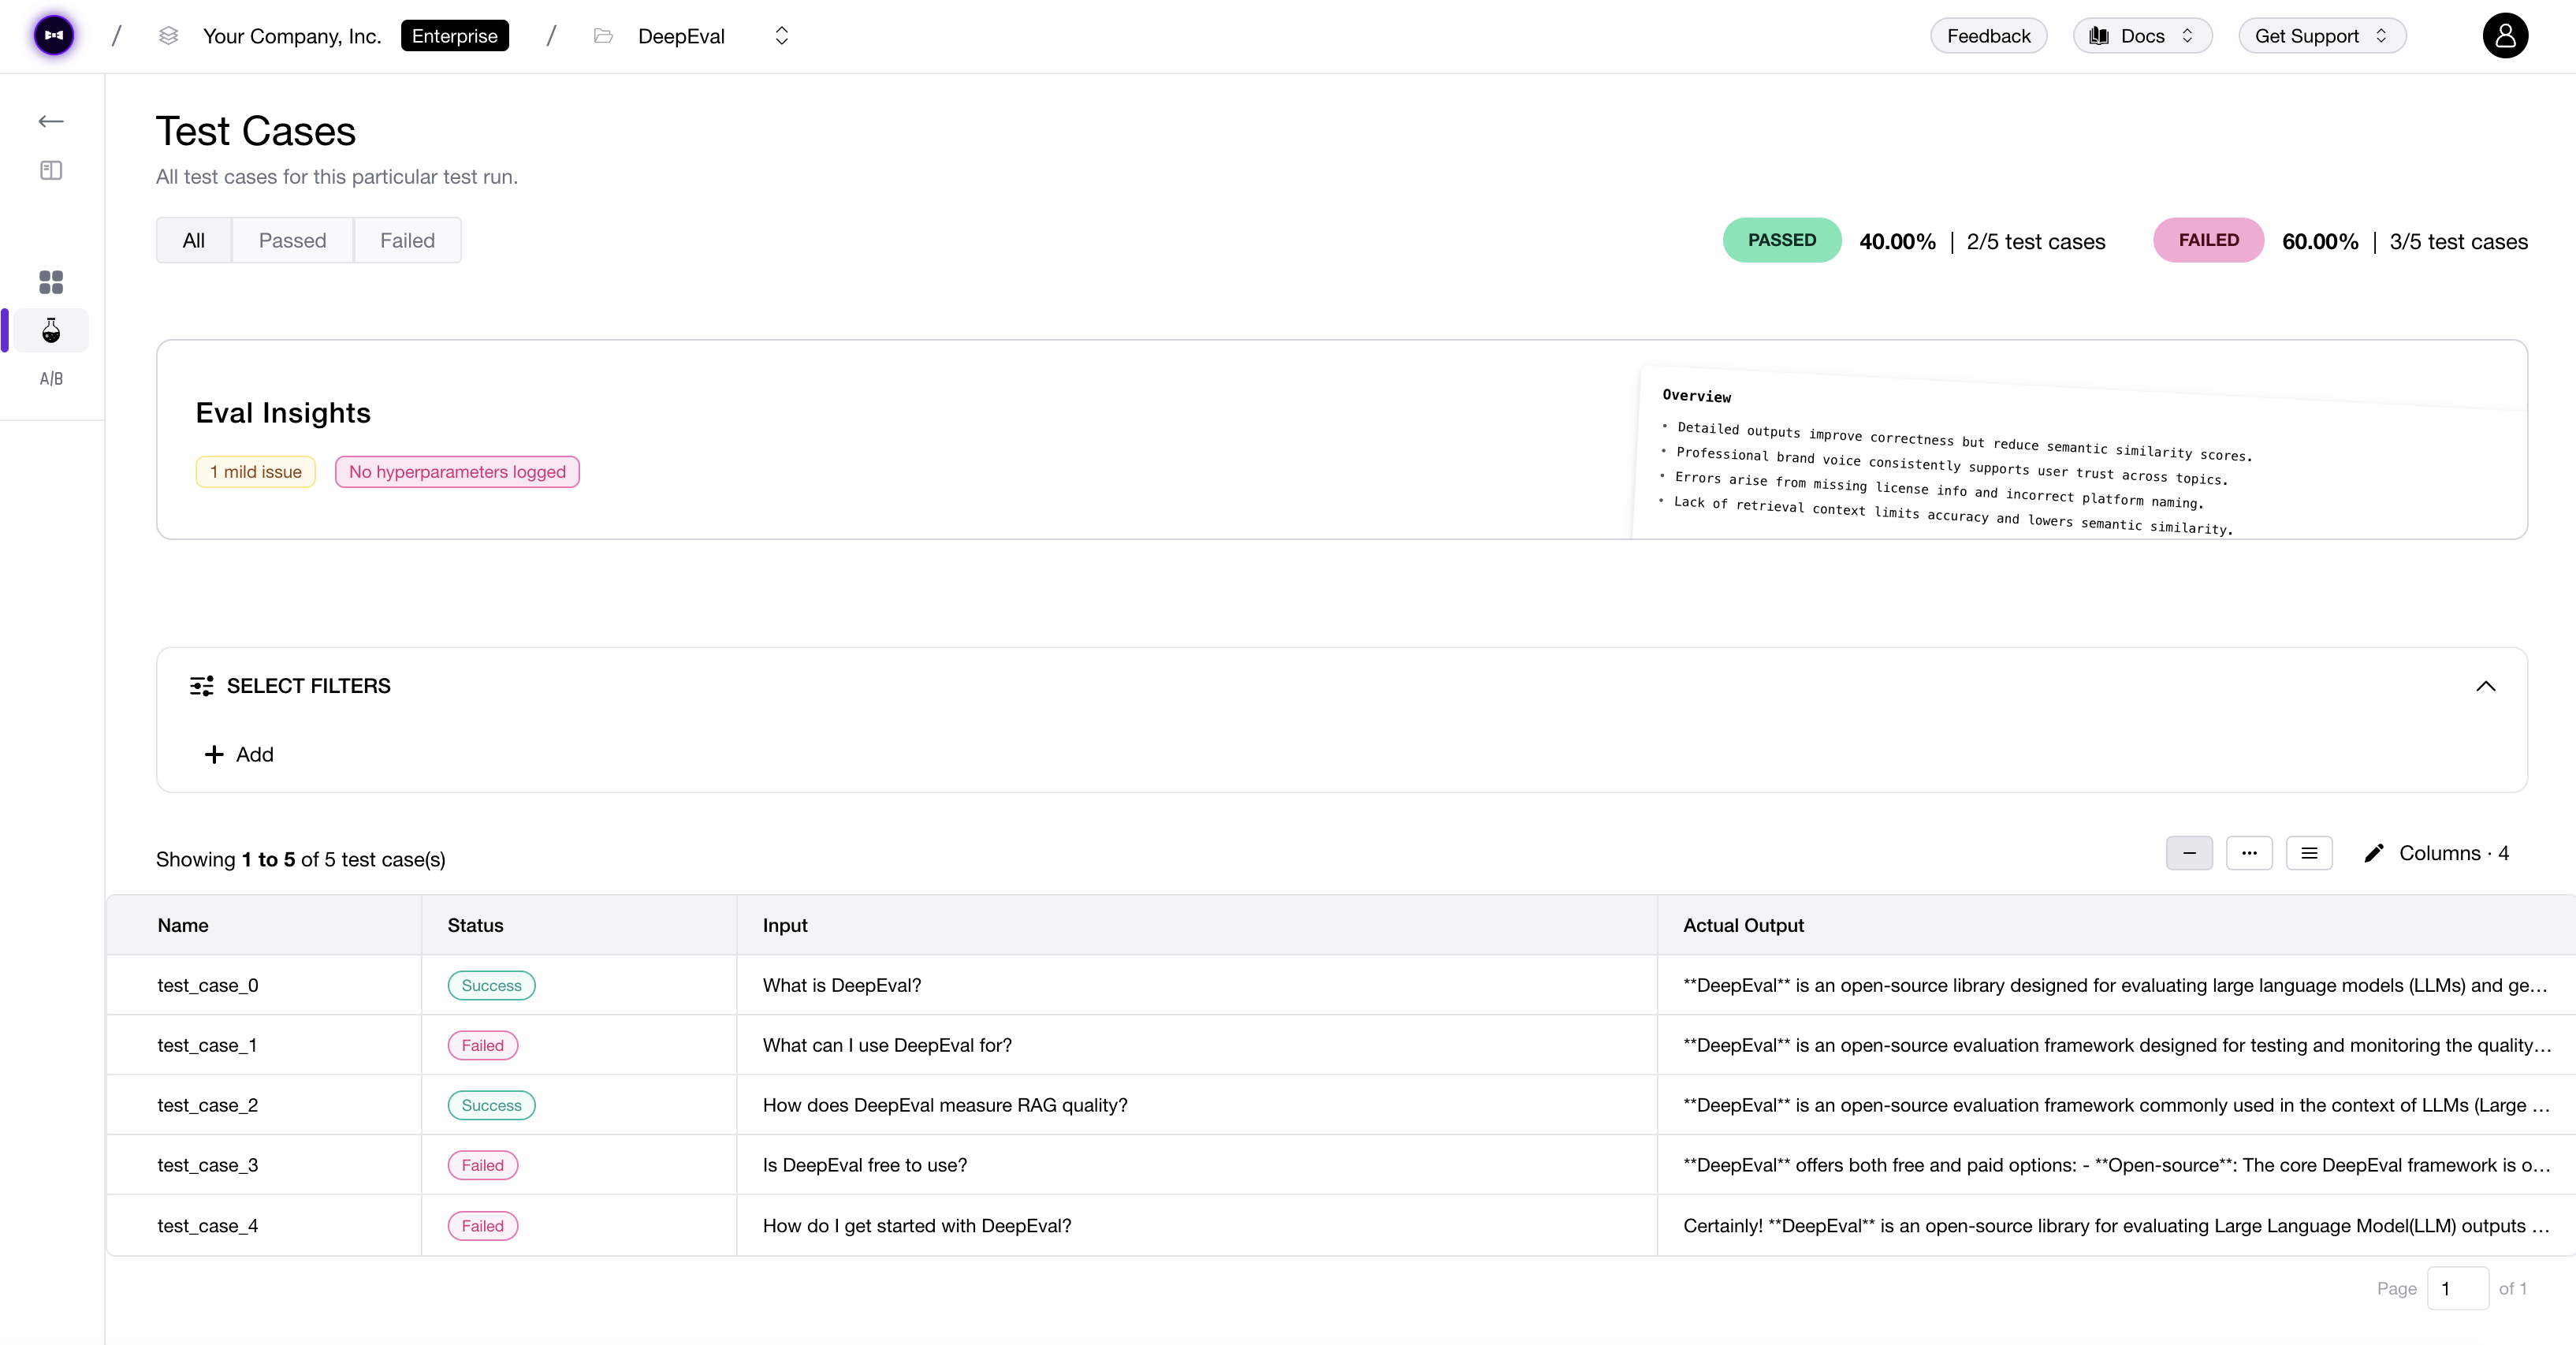Image resolution: width=2576 pixels, height=1345 pixels.
Task: Collapse the Select Filters panel
Action: click(x=2487, y=686)
